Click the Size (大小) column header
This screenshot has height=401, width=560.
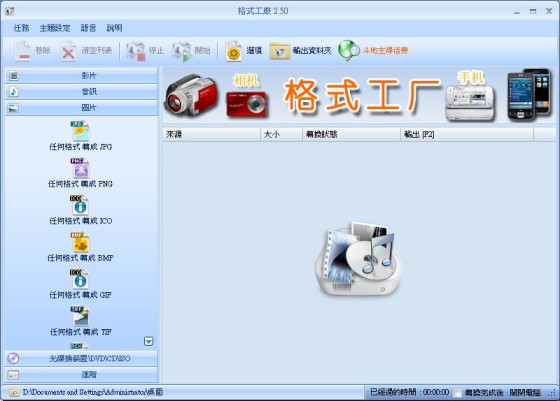281,135
